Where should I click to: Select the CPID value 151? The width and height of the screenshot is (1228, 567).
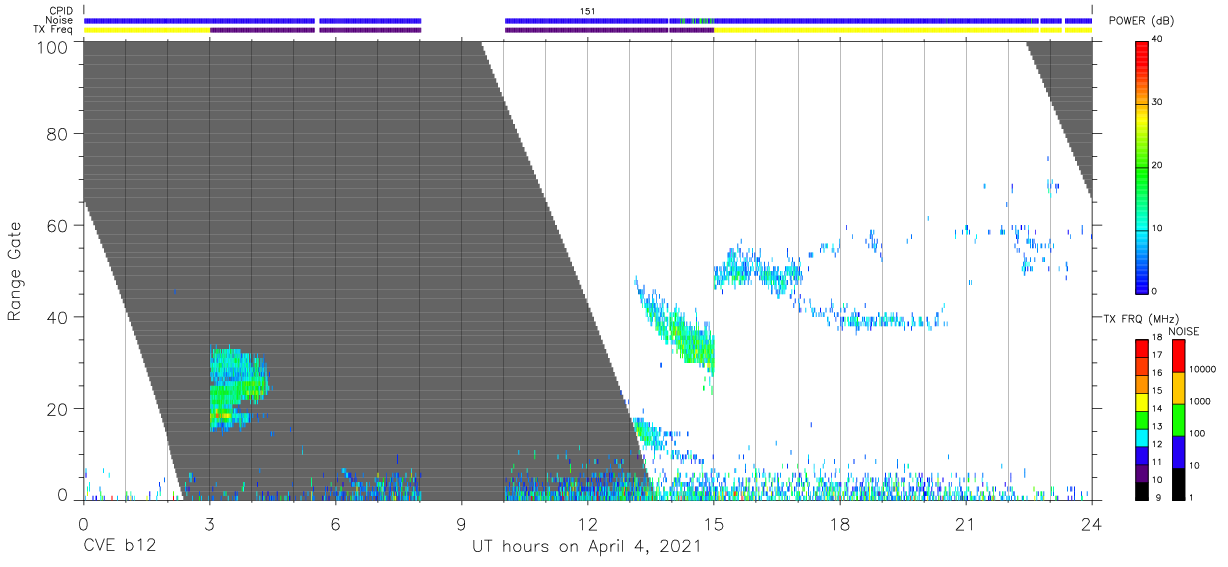tap(587, 11)
